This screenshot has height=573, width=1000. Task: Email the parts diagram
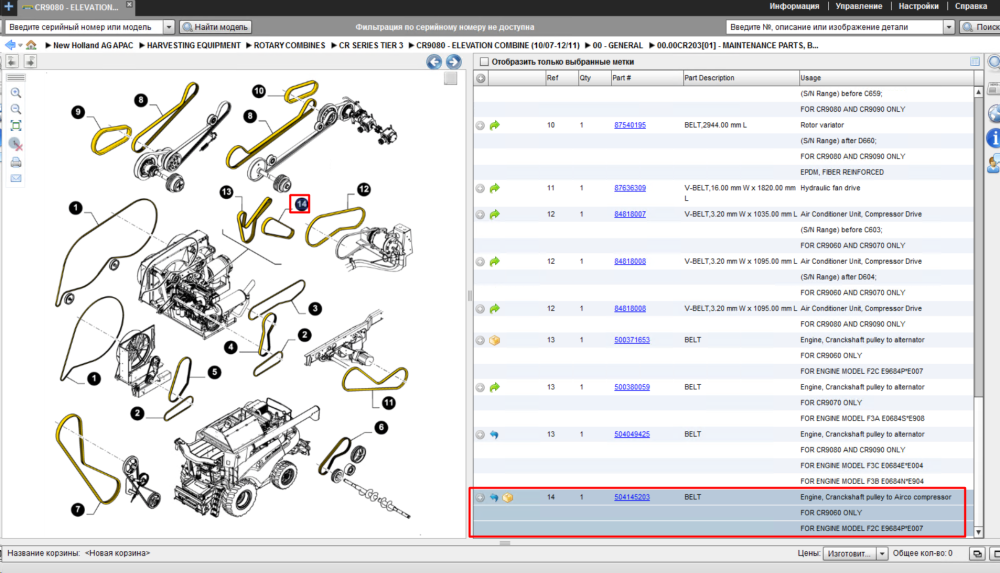16,178
